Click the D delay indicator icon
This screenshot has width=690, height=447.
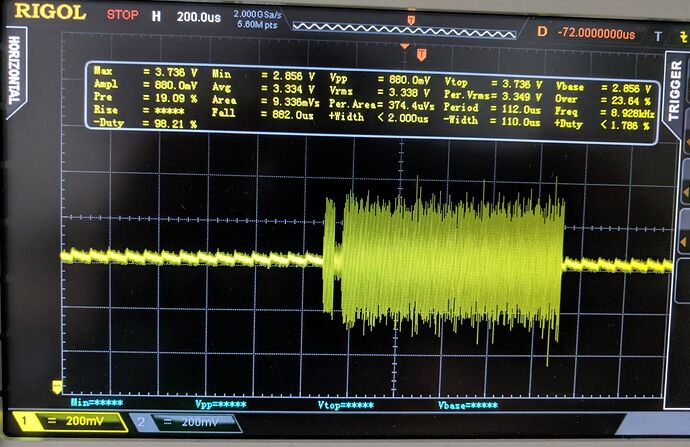(x=542, y=31)
